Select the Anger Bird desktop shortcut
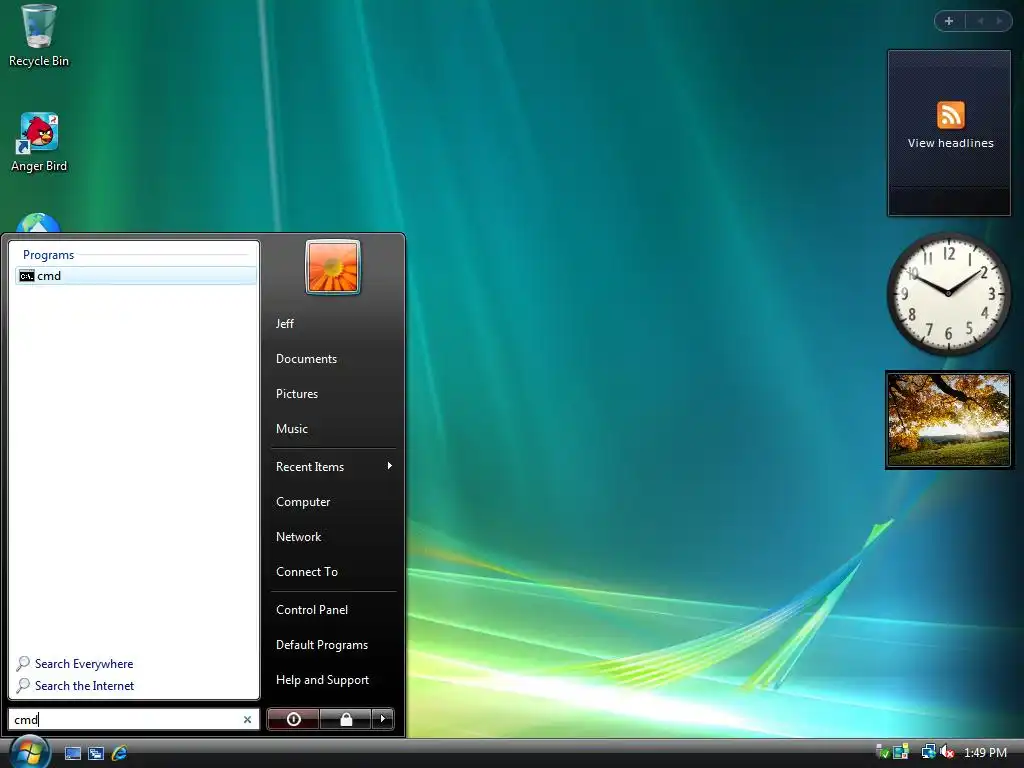Viewport: 1024px width, 768px height. 39,142
